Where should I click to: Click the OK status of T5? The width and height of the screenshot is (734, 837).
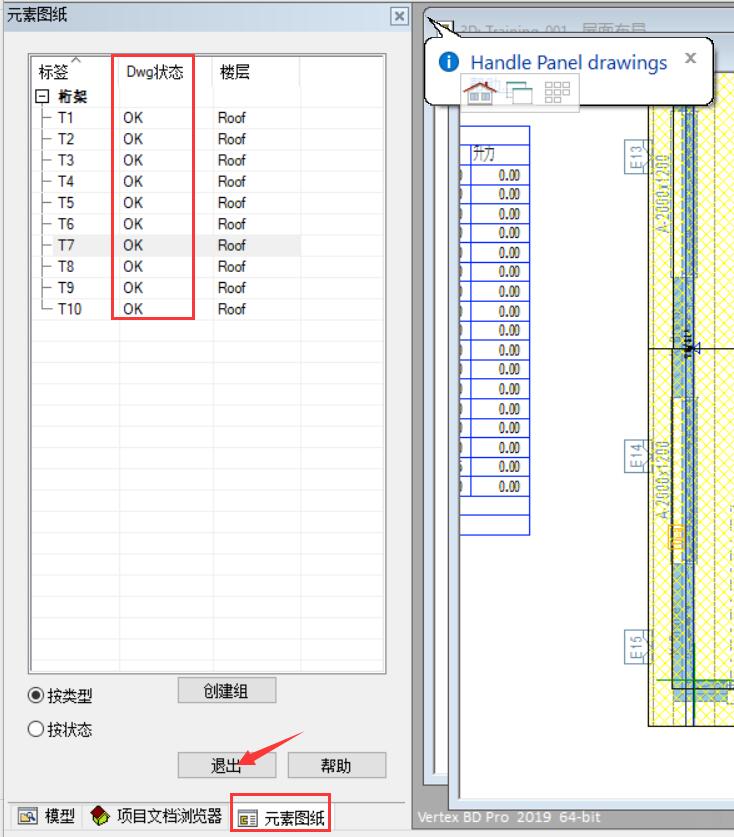click(133, 203)
